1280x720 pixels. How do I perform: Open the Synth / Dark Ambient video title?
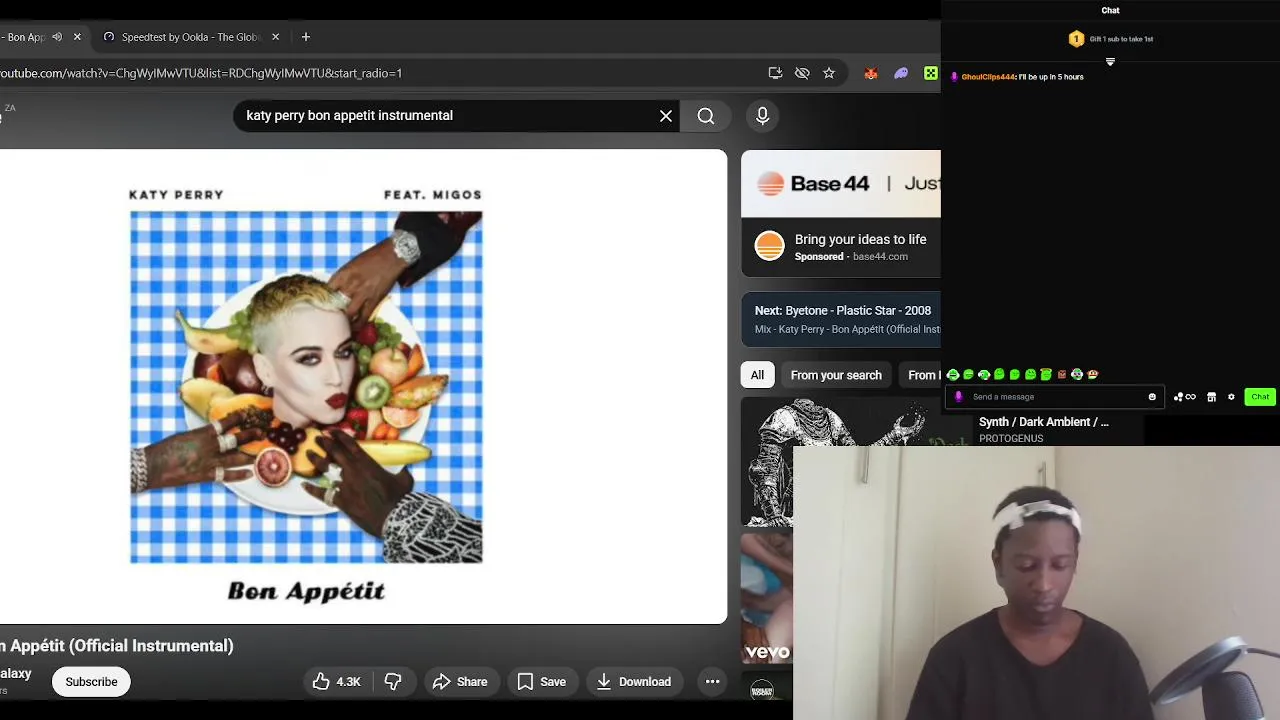click(1044, 422)
